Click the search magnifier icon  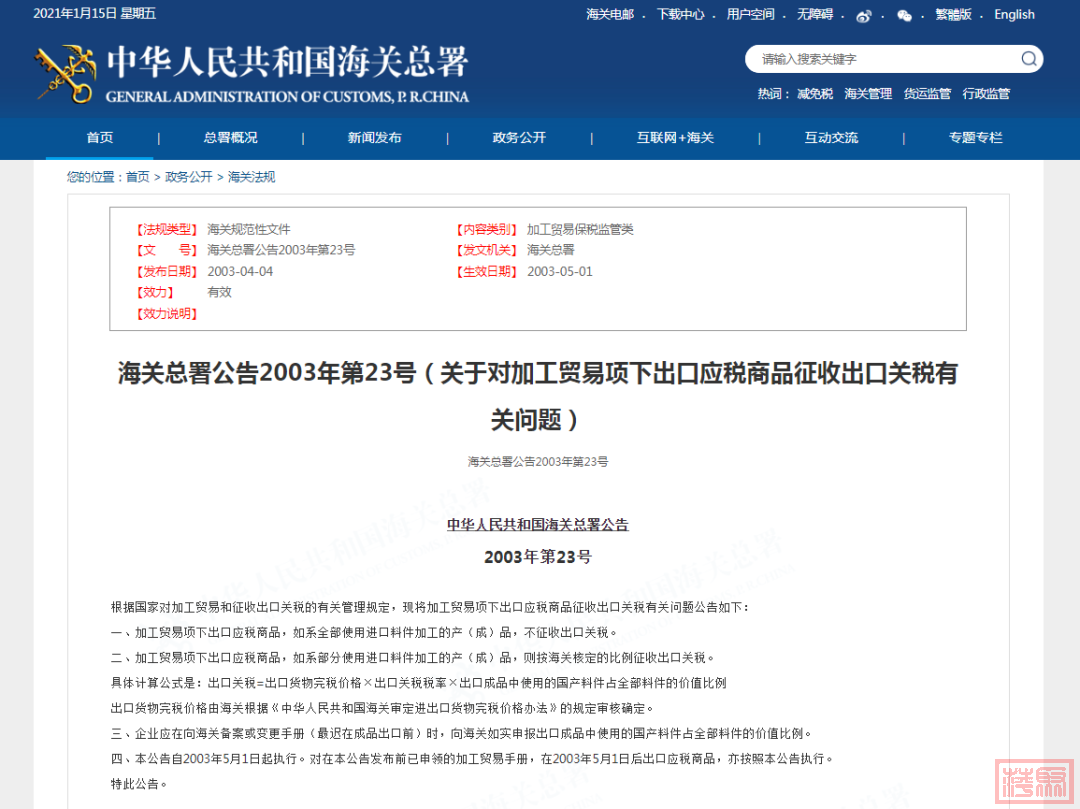pos(1029,59)
